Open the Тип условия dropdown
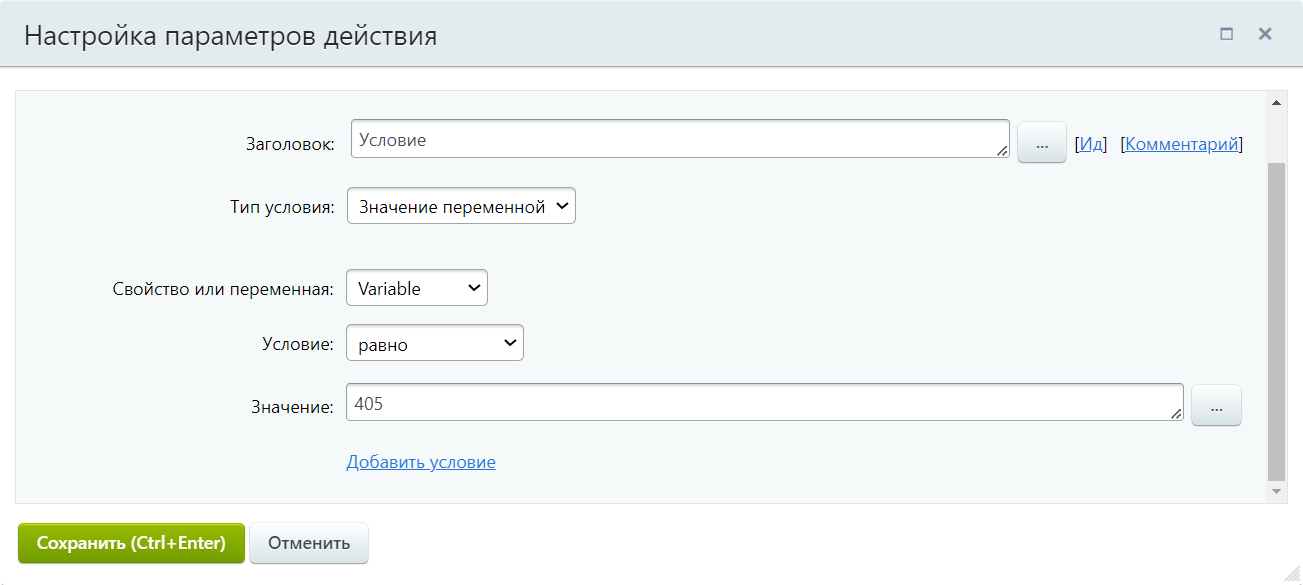This screenshot has height=585, width=1303. (461, 207)
